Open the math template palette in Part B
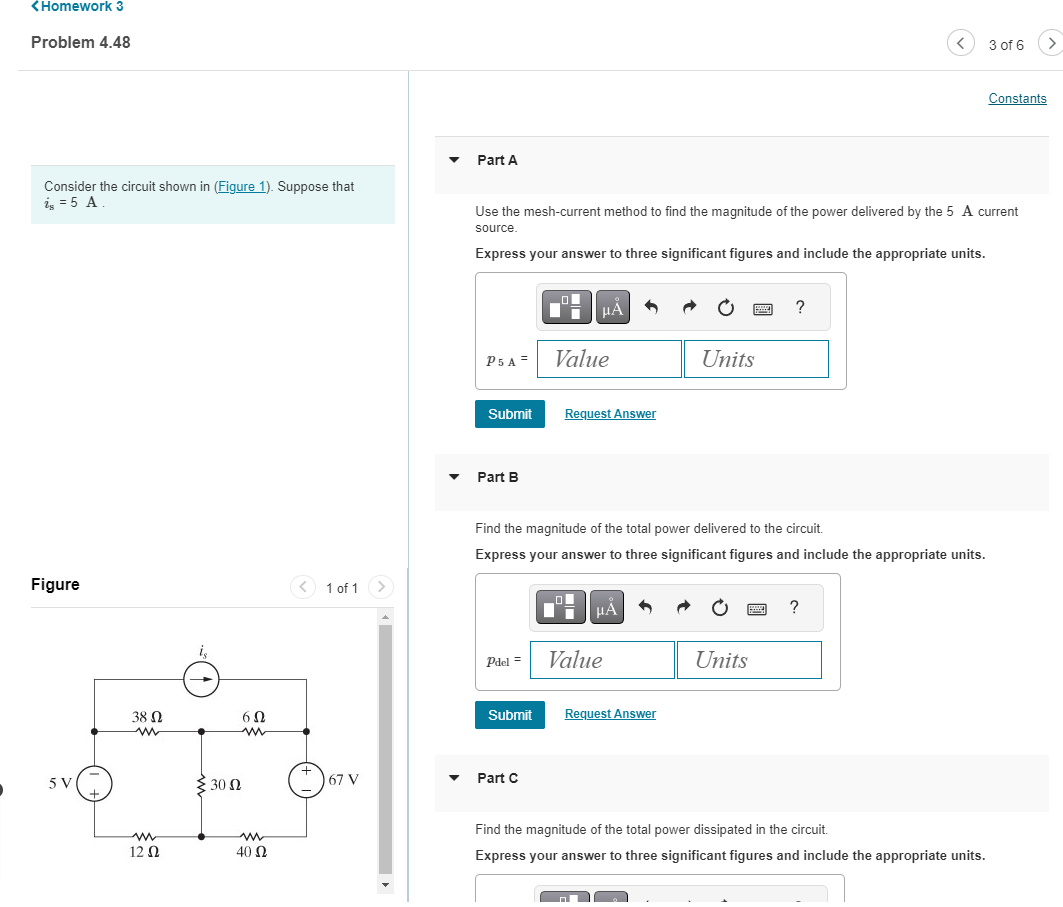1063x907 pixels. [560, 606]
